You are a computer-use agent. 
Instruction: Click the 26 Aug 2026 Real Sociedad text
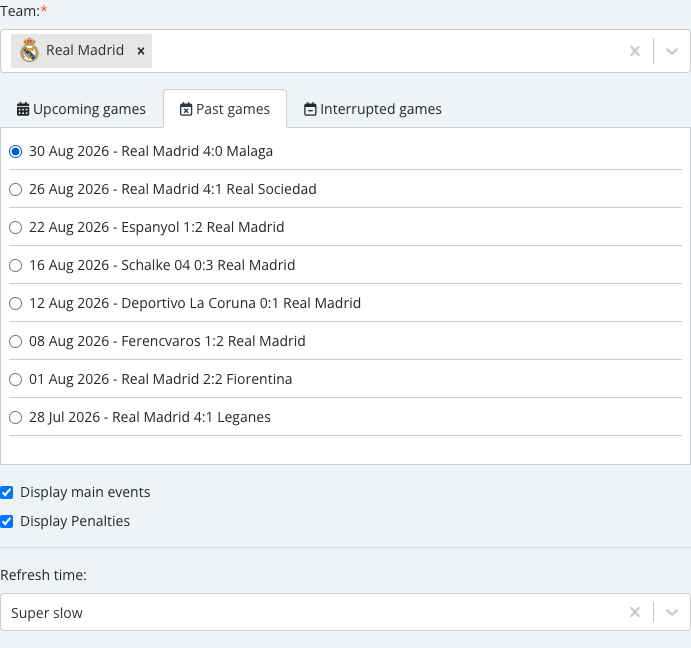173,189
